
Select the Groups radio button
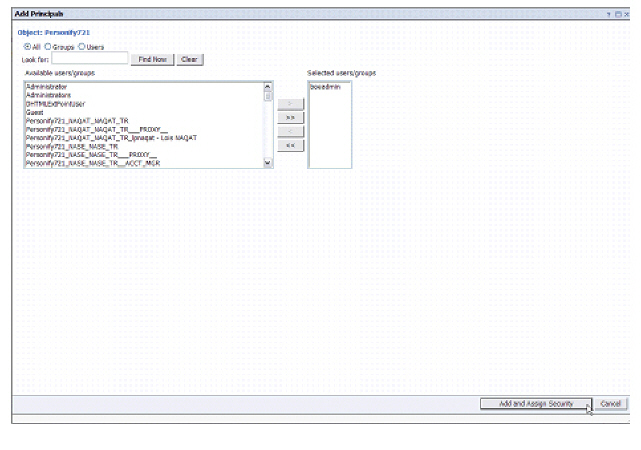pos(47,46)
